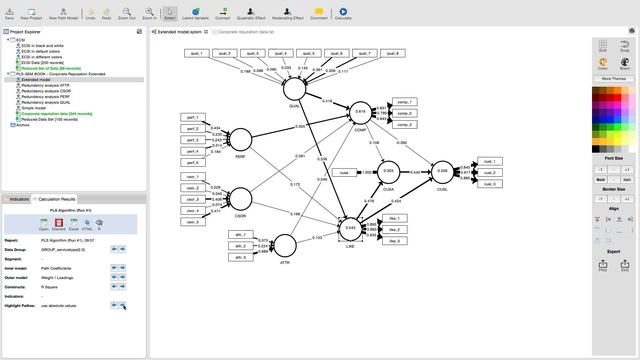Viewport: 640px width, 360px height.
Task: Export results to R
Action: [x=99, y=224]
